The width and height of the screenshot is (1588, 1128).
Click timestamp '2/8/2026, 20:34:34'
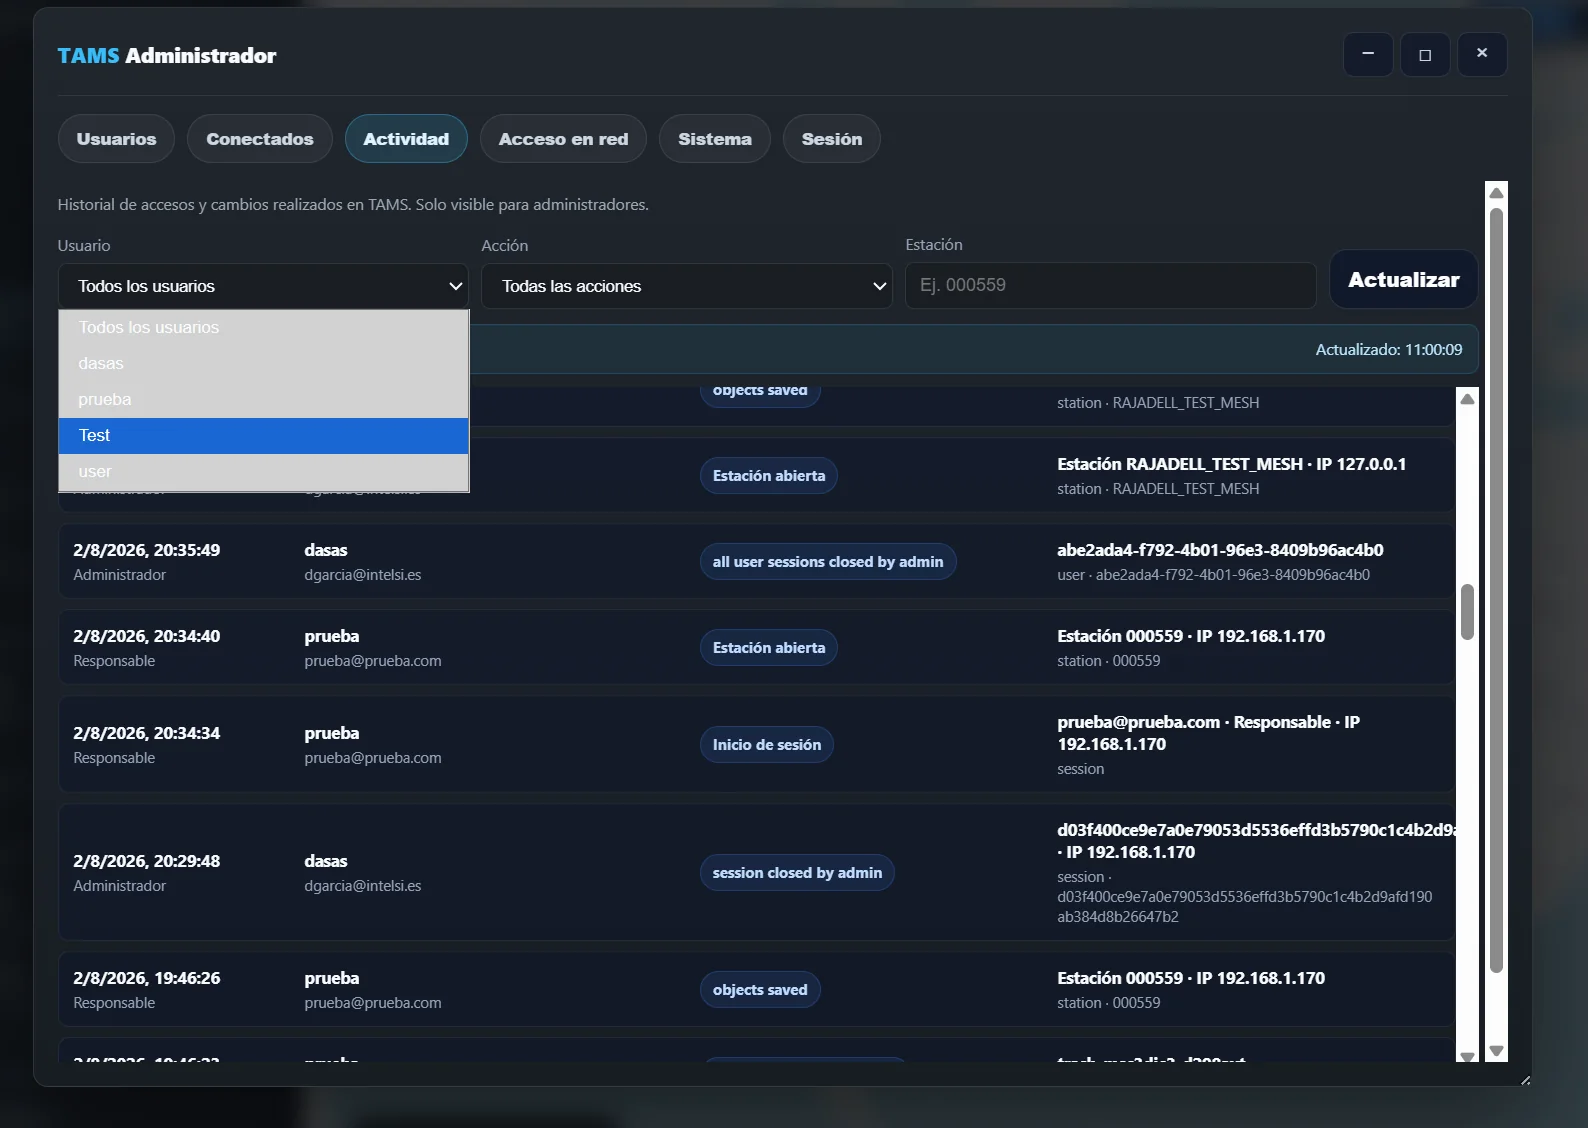click(x=147, y=733)
